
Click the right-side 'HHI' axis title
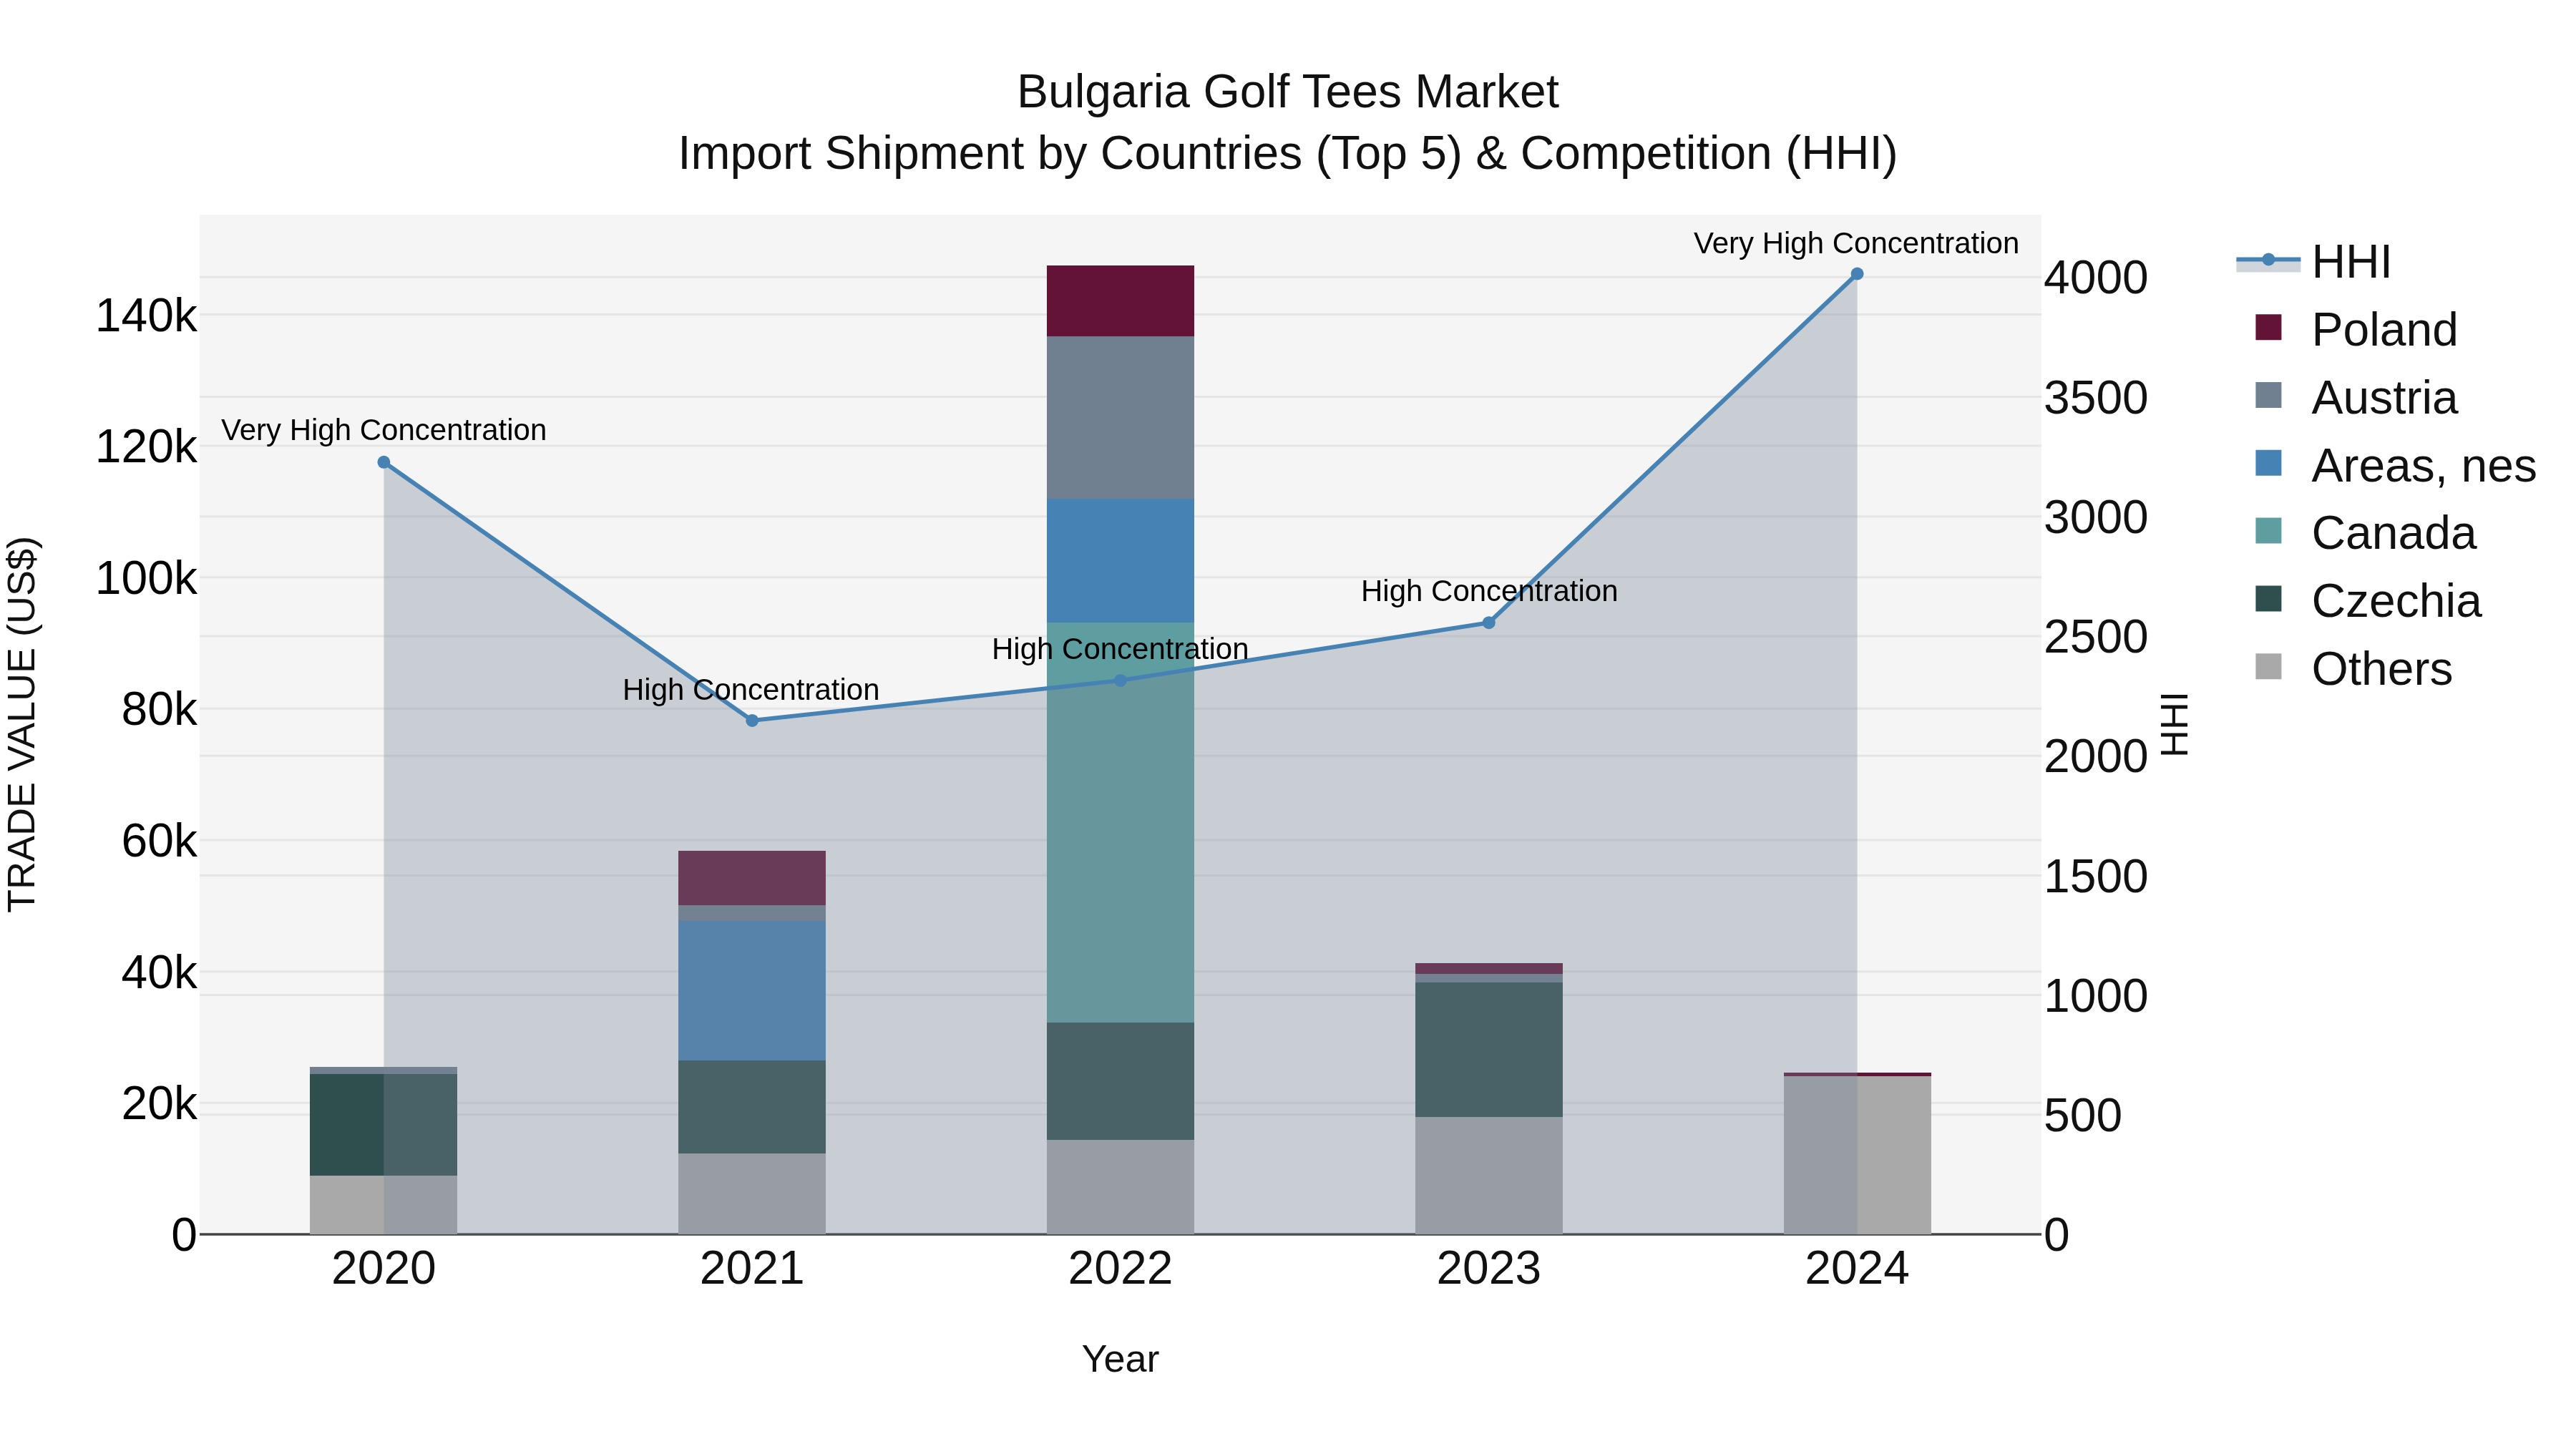2175,724
